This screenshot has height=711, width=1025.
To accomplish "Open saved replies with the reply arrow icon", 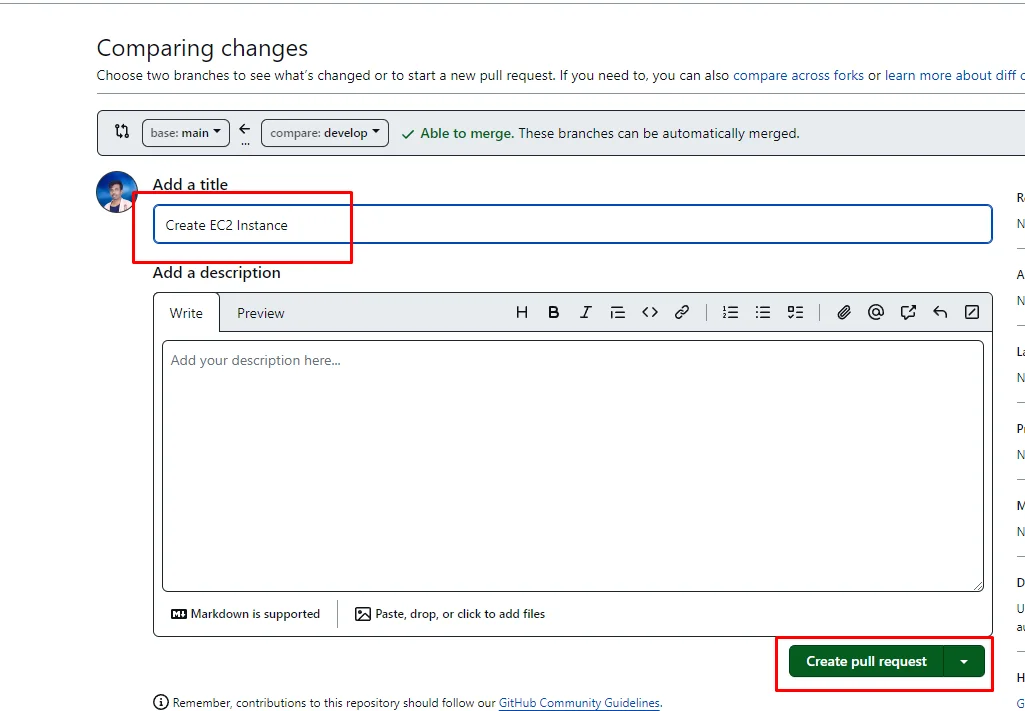I will [940, 312].
